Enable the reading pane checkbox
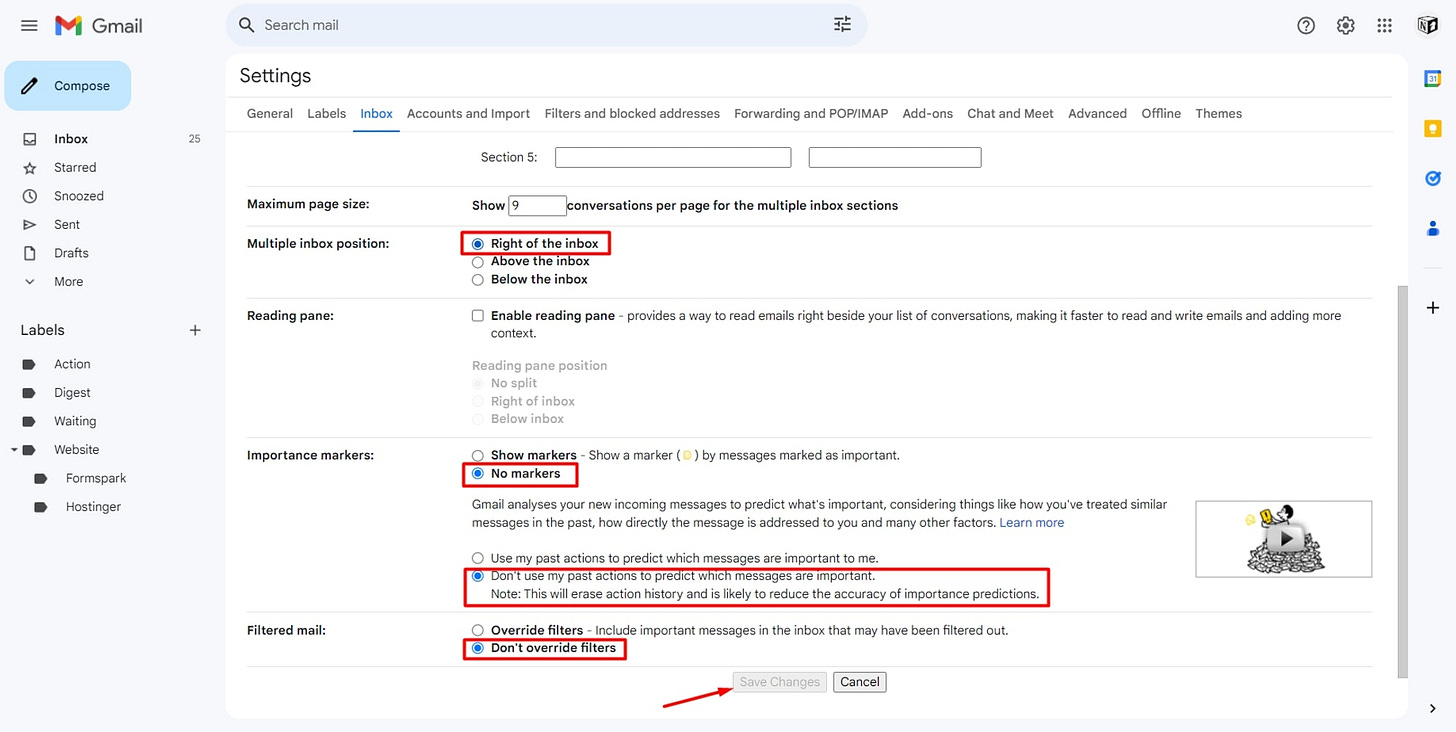Image resolution: width=1456 pixels, height=732 pixels. [478, 315]
